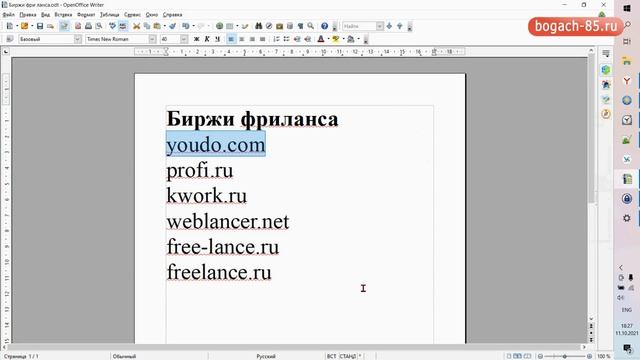Toggle Bullets list icon
The width and height of the screenshot is (640, 360).
[287, 39]
